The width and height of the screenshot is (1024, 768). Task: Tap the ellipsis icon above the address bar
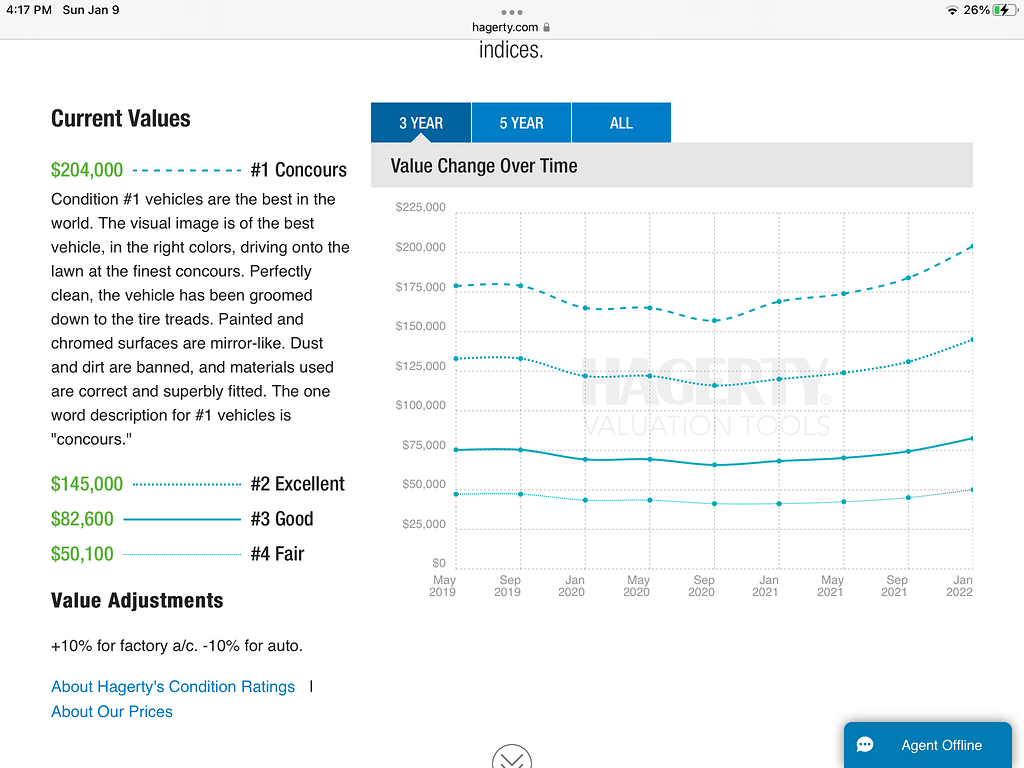511,14
